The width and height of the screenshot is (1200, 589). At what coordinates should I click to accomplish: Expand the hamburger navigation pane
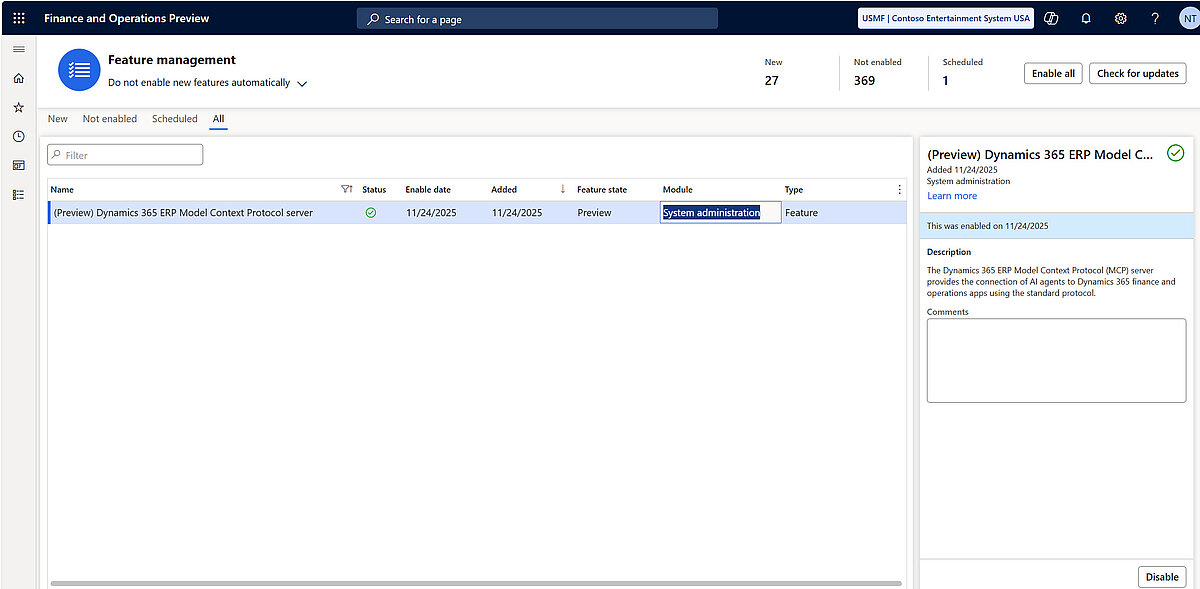(18, 49)
